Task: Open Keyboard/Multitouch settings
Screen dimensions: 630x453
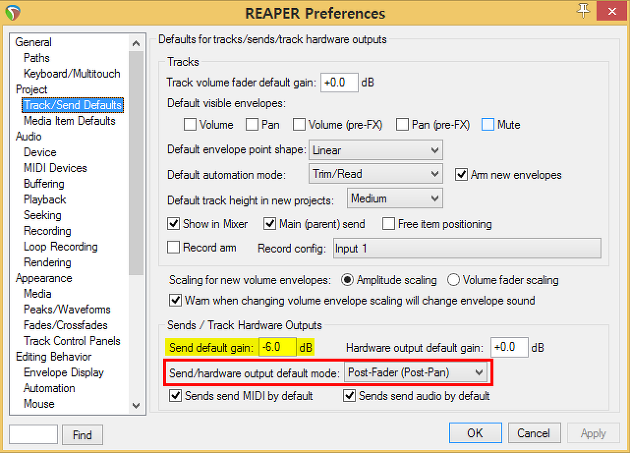Action: click(72, 74)
